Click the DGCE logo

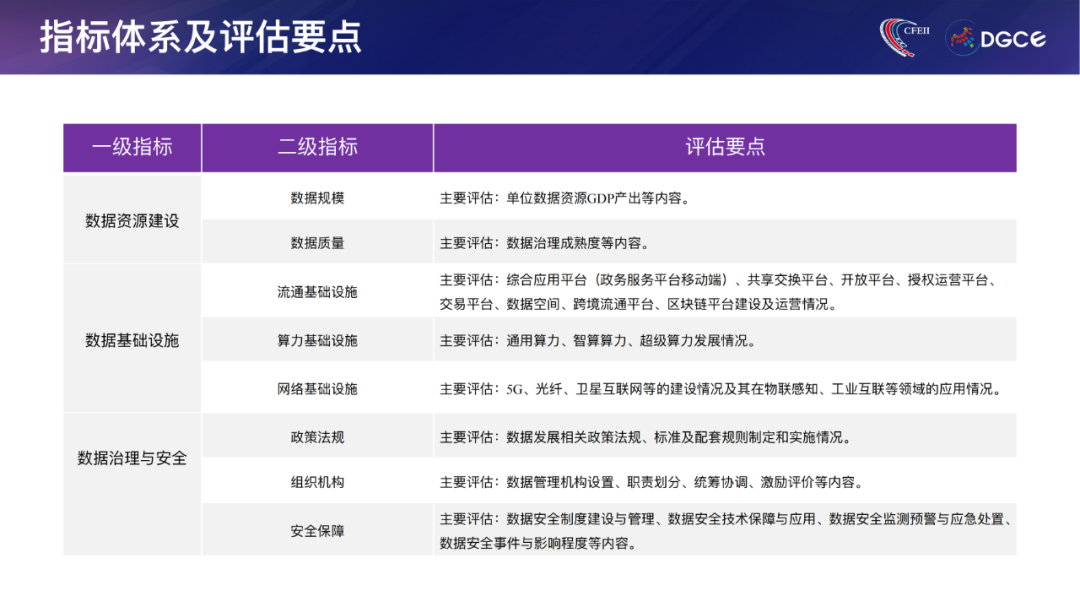(996, 39)
